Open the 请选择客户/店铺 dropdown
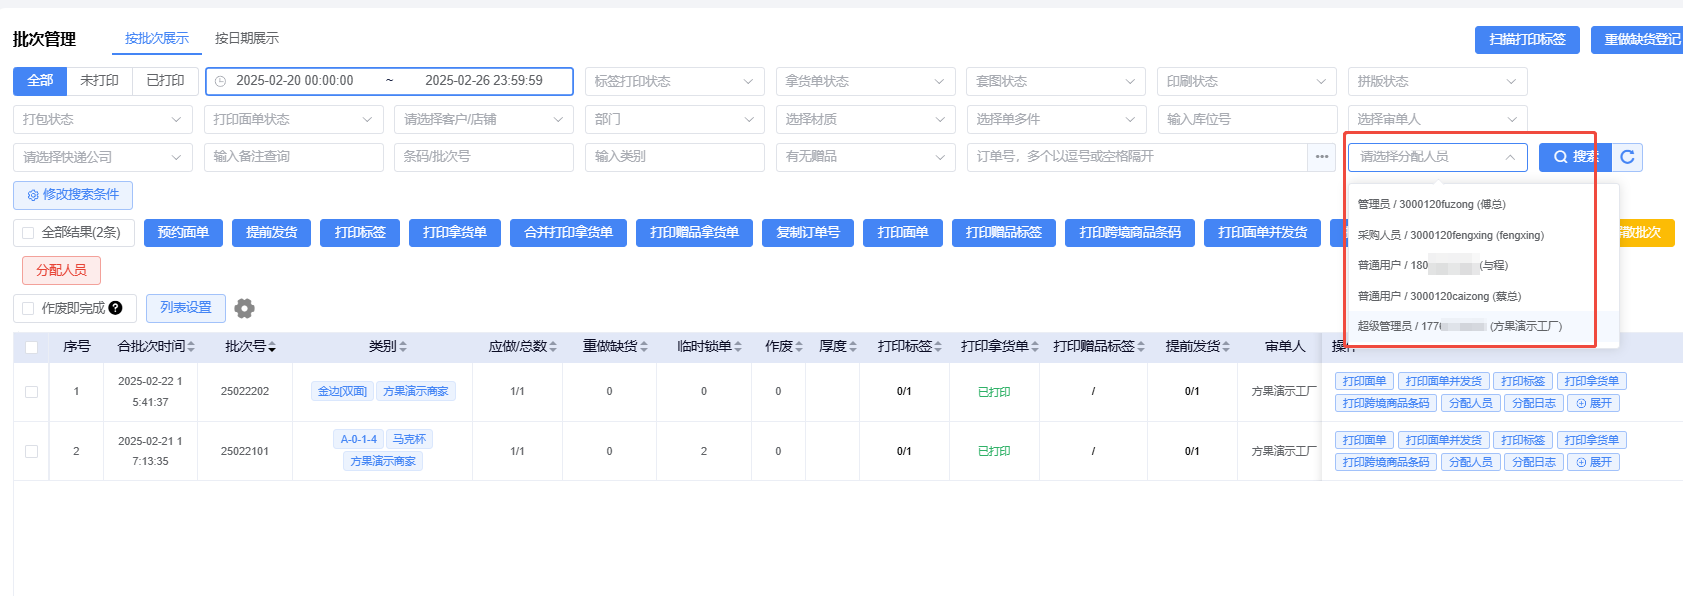This screenshot has height=596, width=1683. coord(484,119)
